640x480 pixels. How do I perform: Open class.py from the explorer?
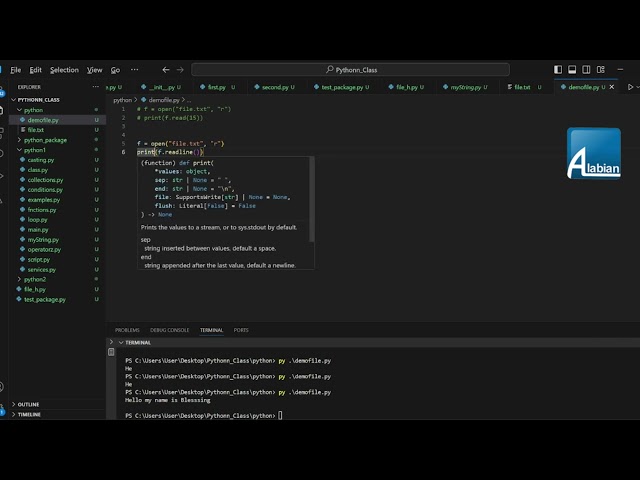point(38,170)
